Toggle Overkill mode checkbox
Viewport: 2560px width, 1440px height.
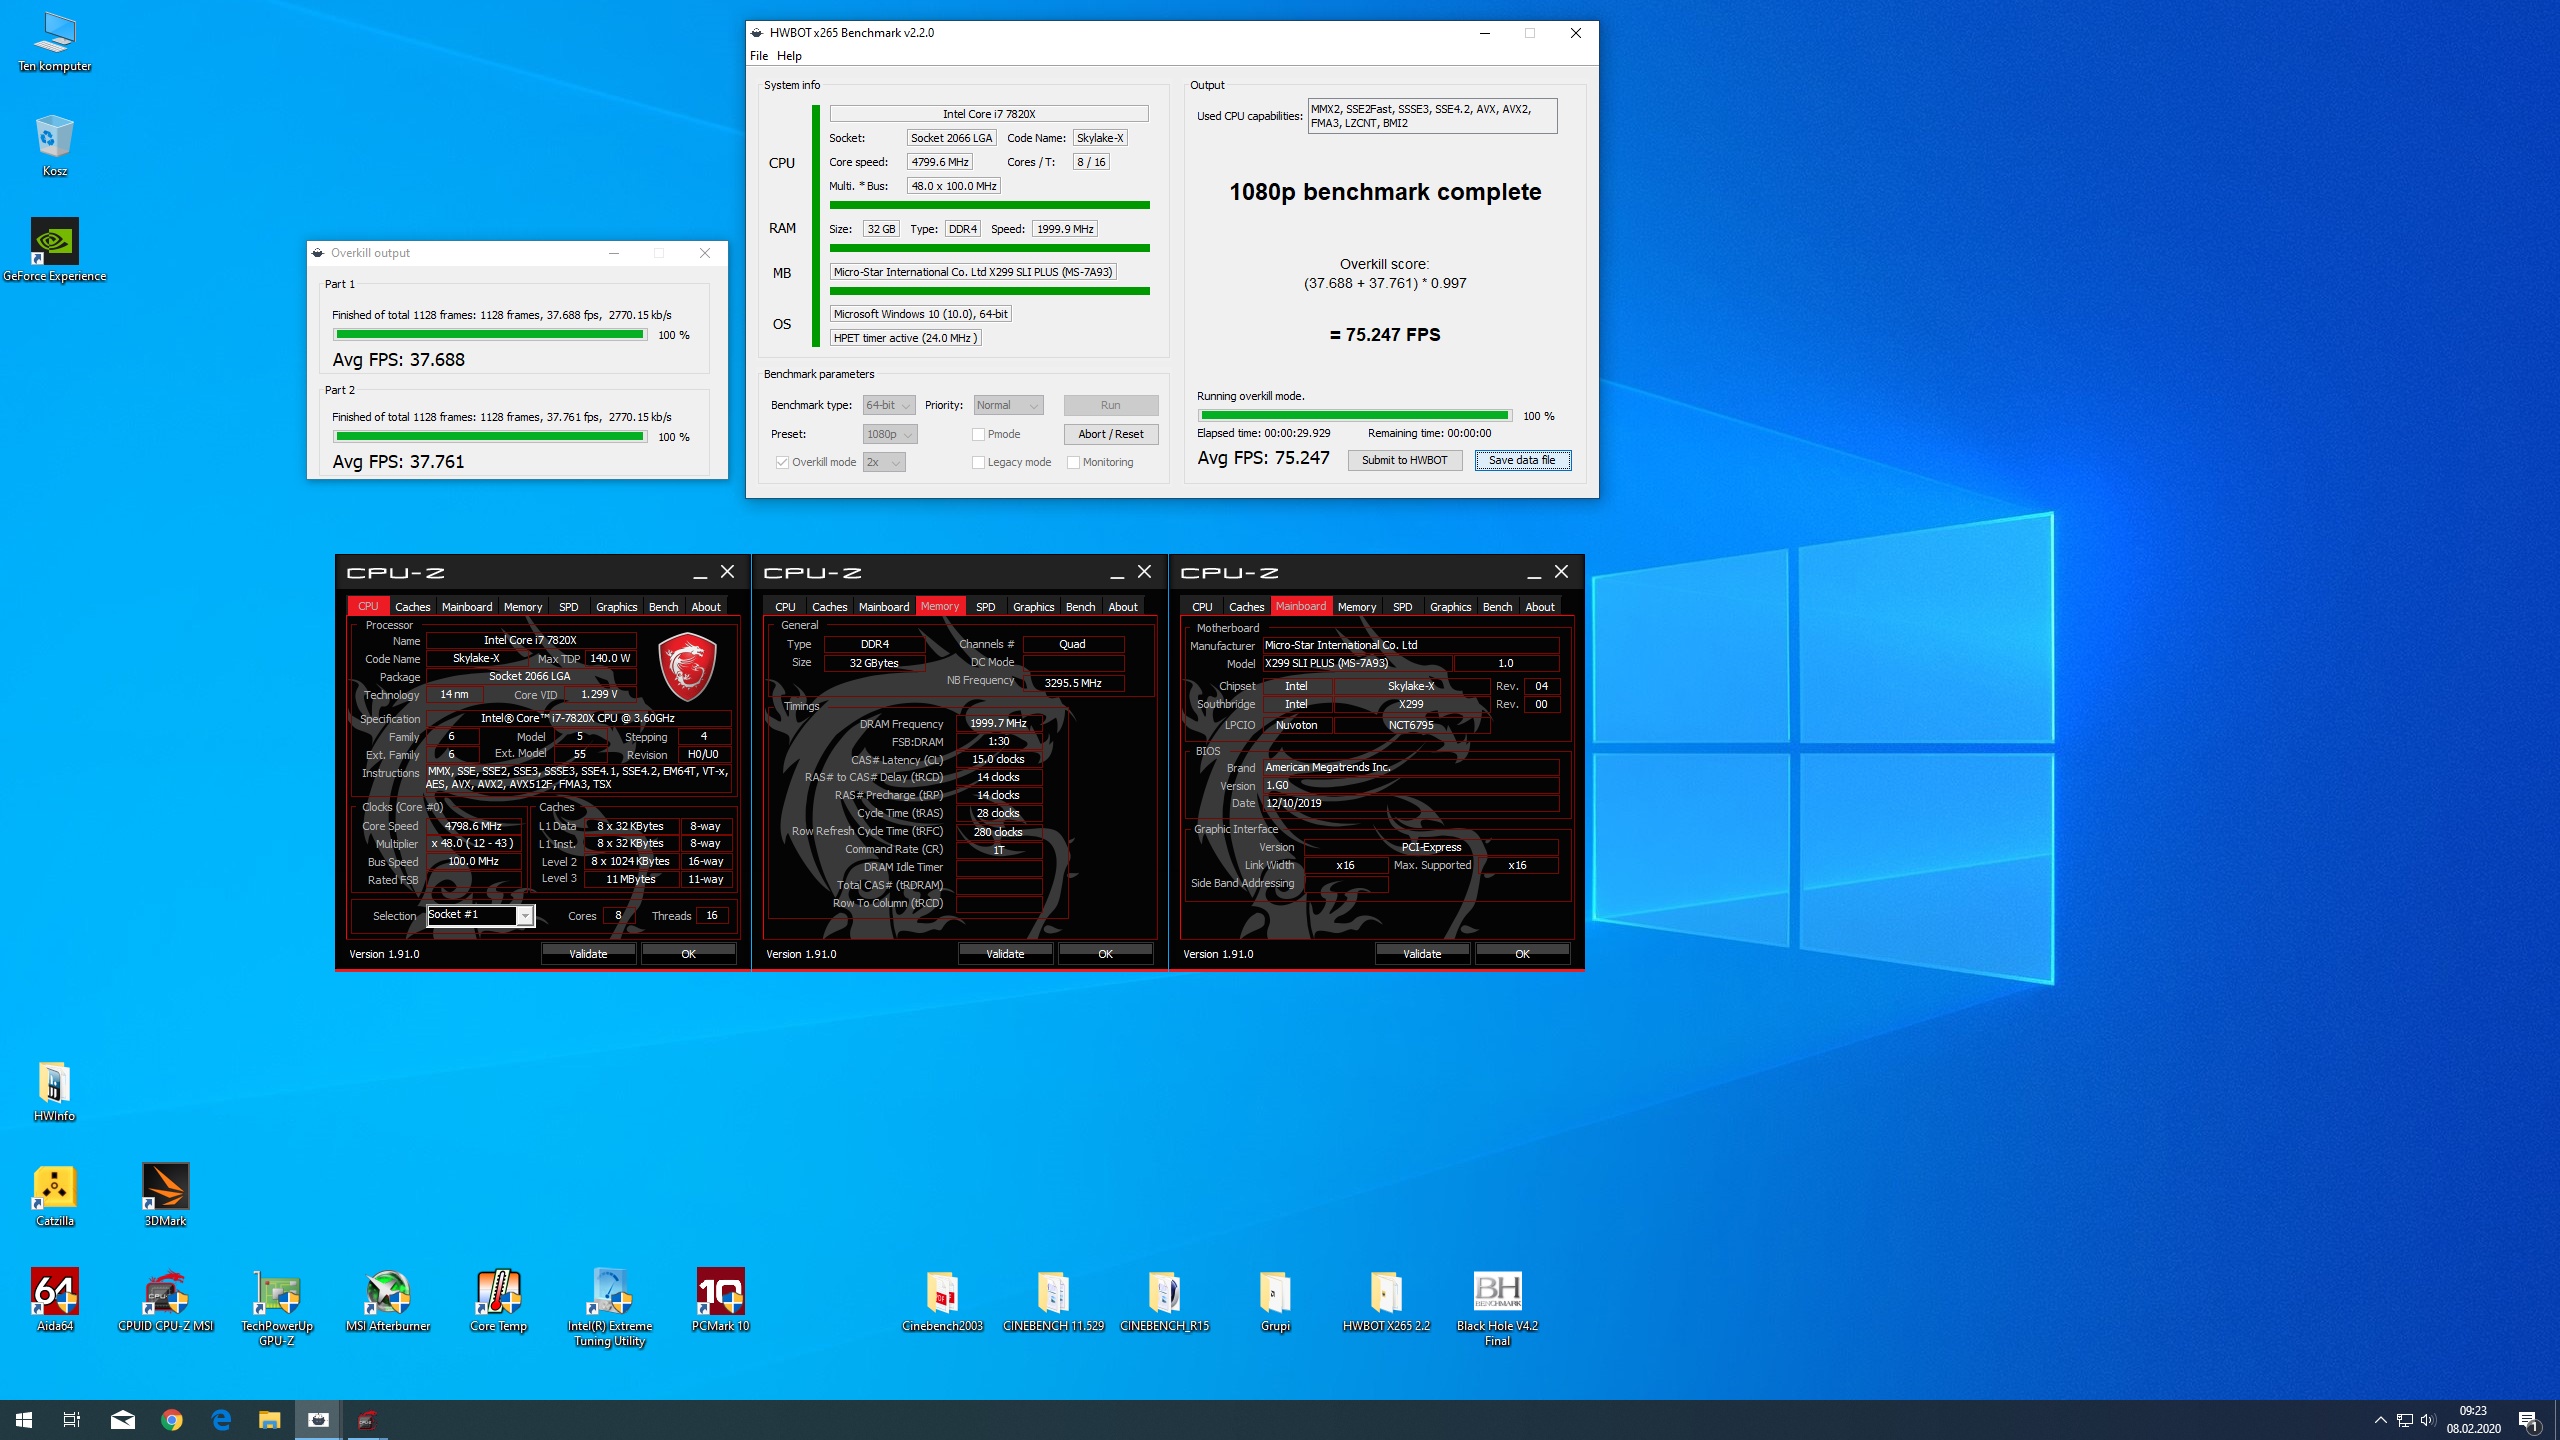pyautogui.click(x=782, y=462)
